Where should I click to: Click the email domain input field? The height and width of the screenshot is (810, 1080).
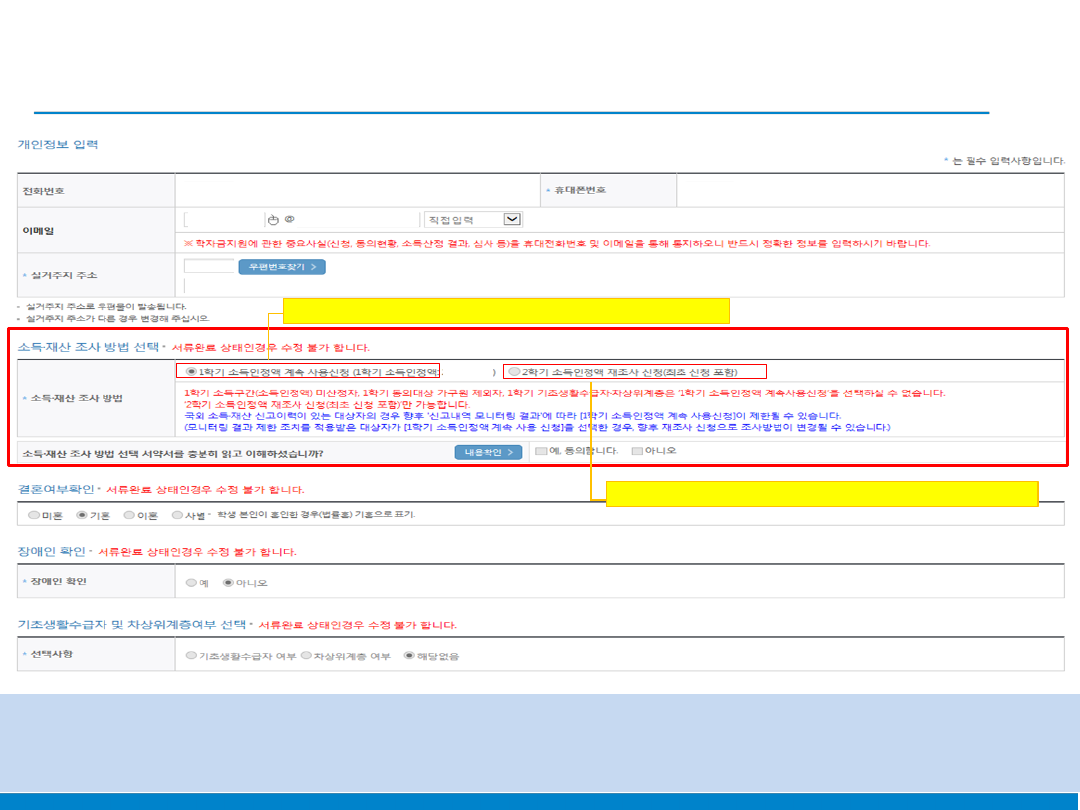point(359,220)
